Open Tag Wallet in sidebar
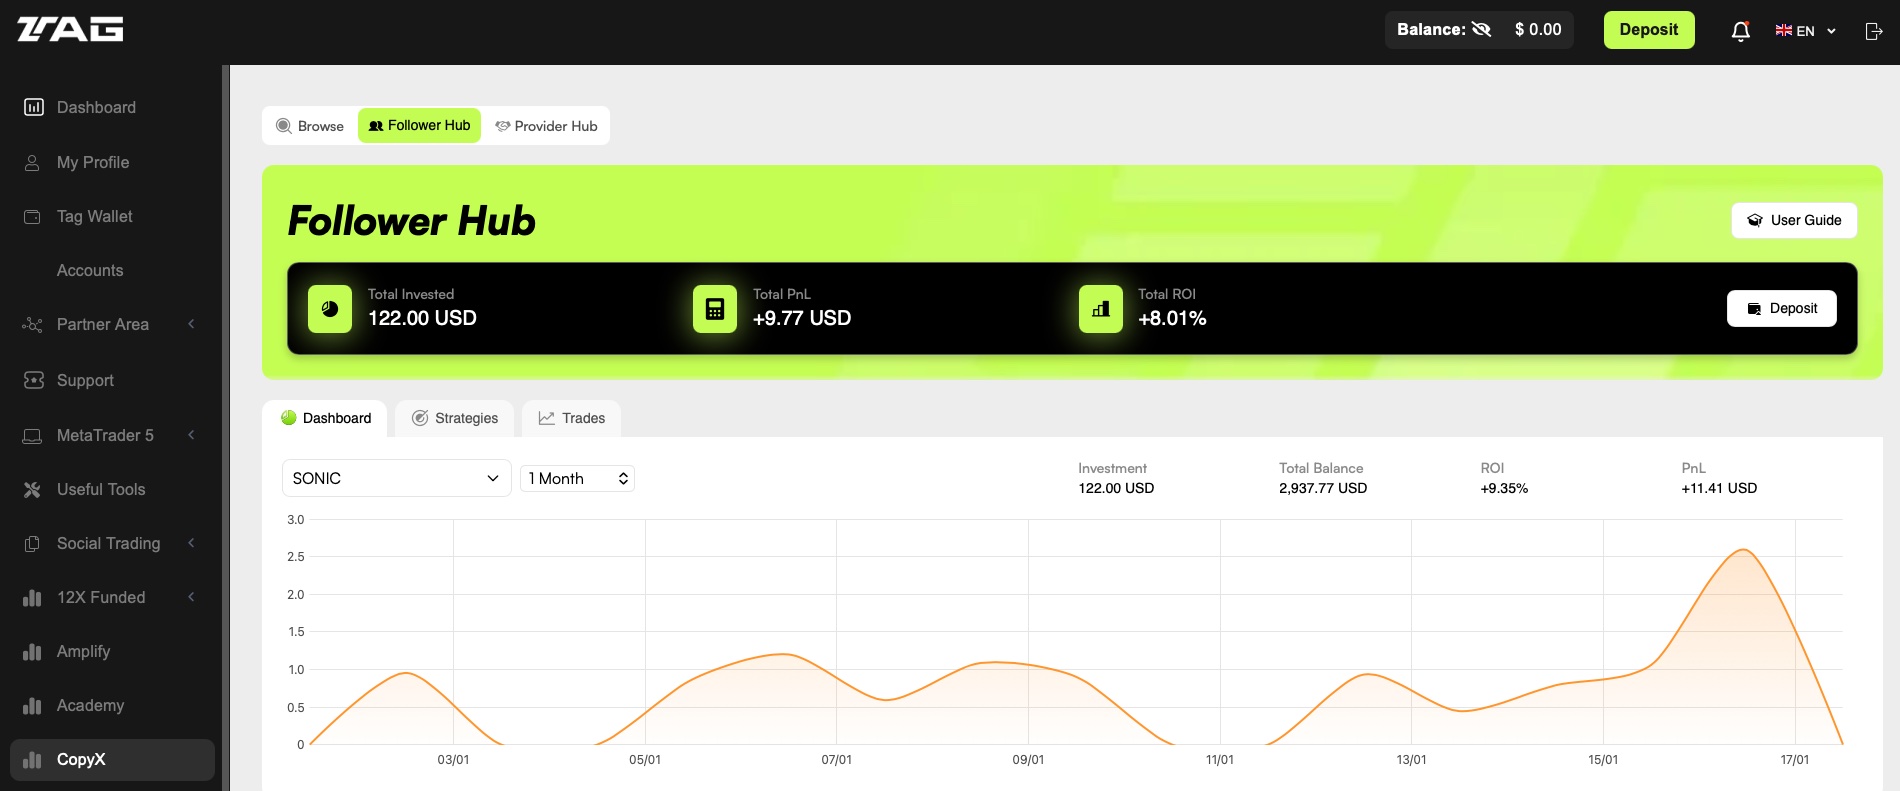 coord(94,216)
